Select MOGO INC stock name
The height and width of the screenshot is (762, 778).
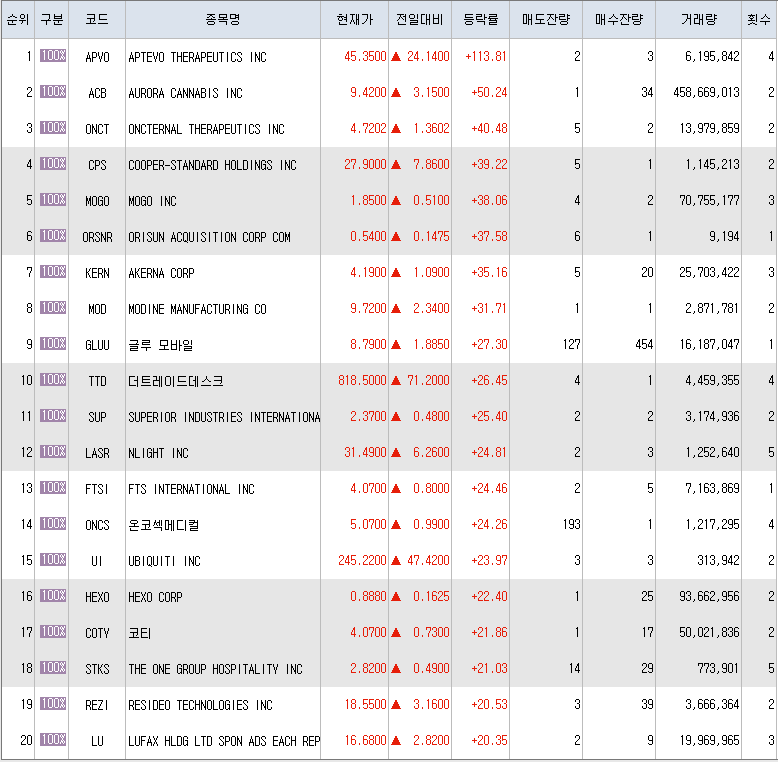[152, 201]
